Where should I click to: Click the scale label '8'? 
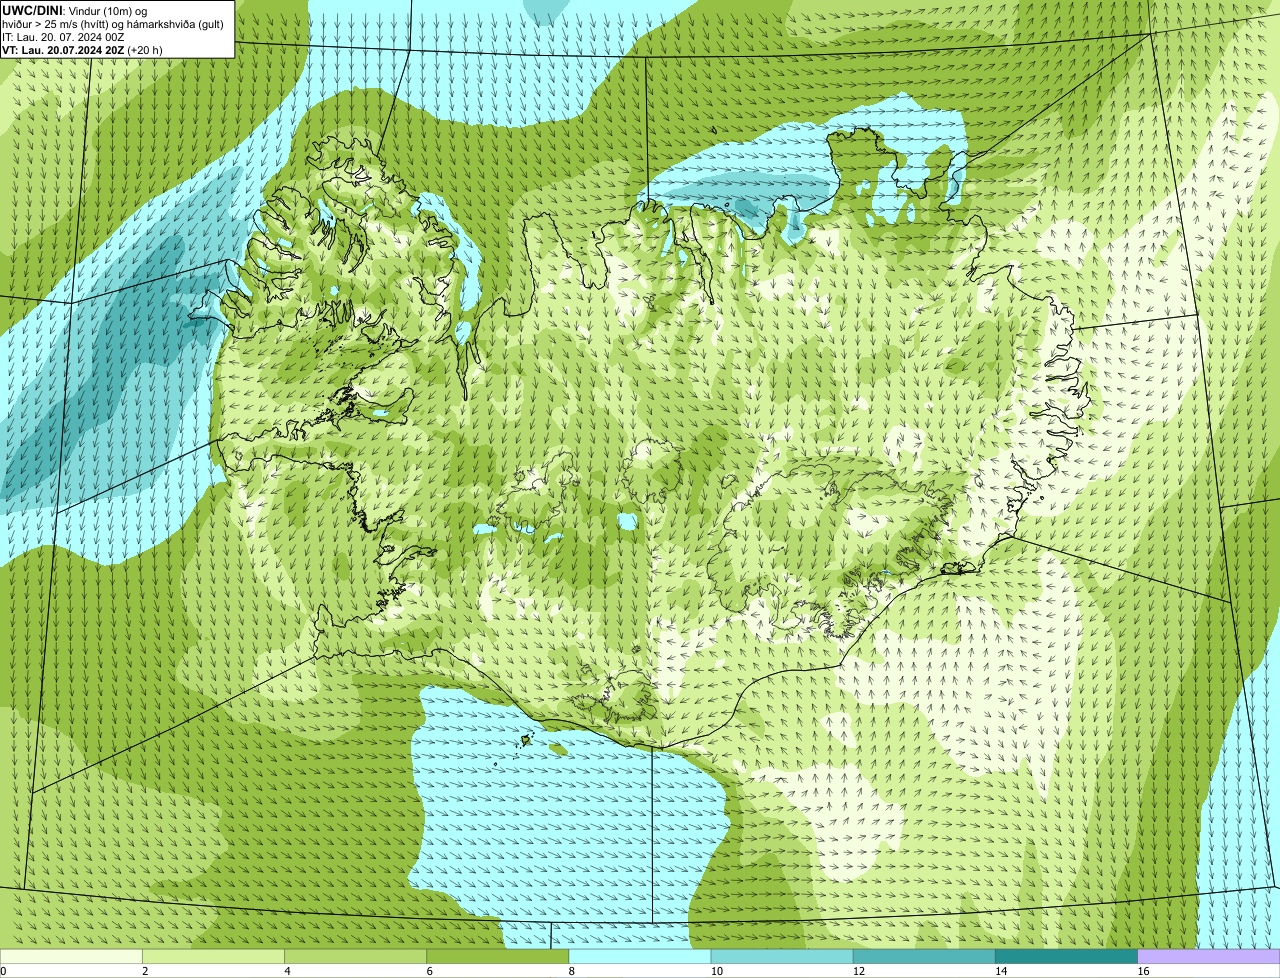(x=572, y=971)
